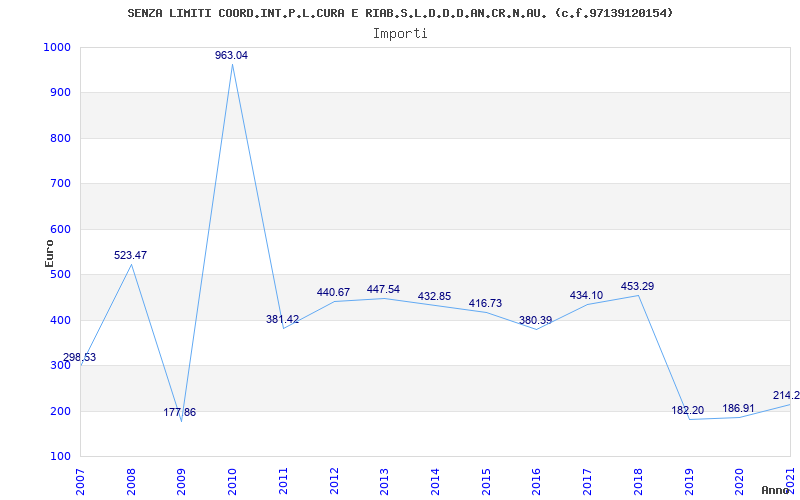This screenshot has width=800, height=500.
Task: Select the "Euro" y-axis title
Action: (49, 252)
